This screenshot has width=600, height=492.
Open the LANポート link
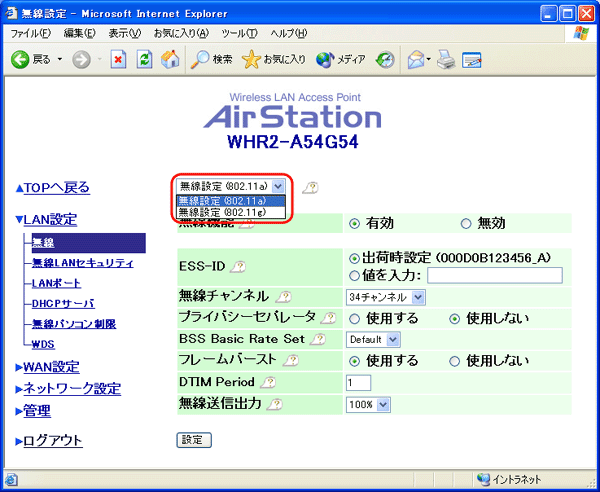(x=56, y=283)
